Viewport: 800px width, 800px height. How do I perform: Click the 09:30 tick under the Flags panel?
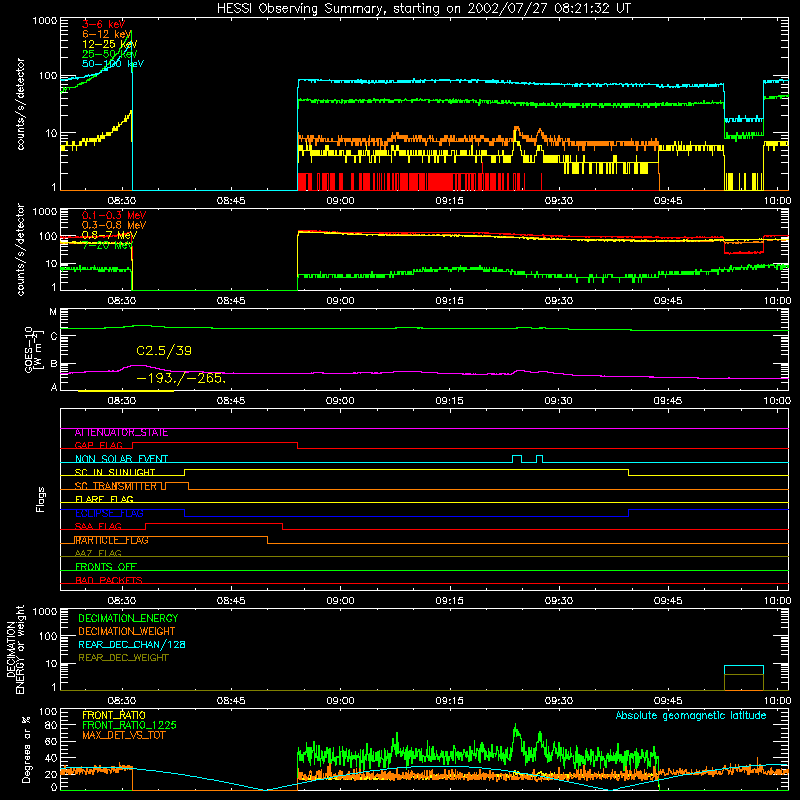pyautogui.click(x=559, y=601)
